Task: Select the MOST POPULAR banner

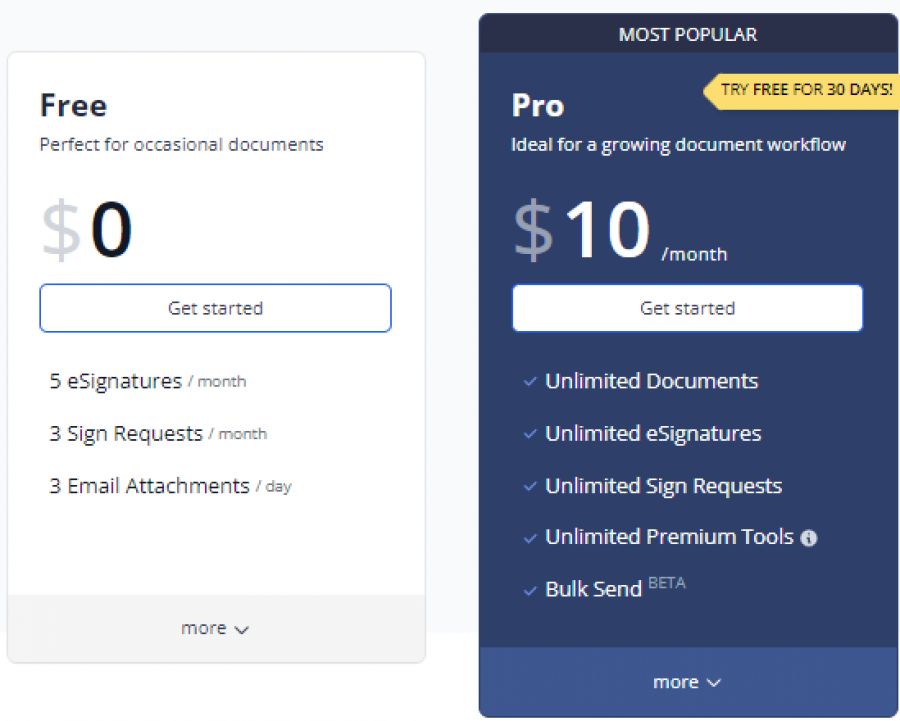Action: click(x=687, y=33)
